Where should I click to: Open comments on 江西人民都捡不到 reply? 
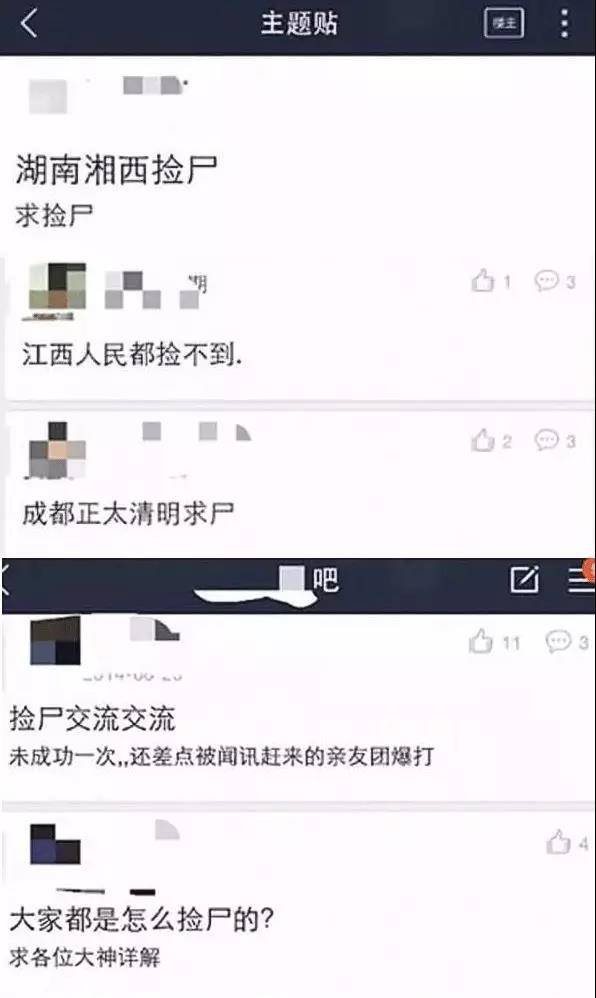(x=546, y=281)
